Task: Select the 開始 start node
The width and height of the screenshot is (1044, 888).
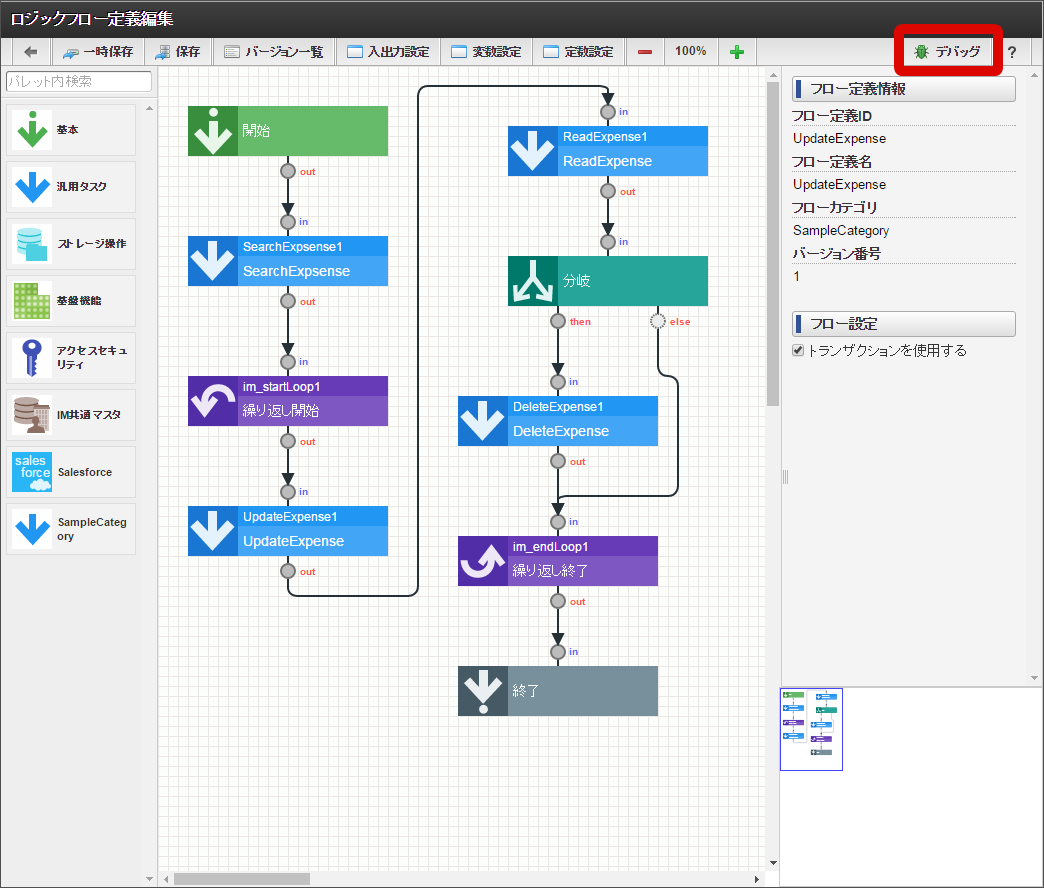Action: [x=288, y=131]
